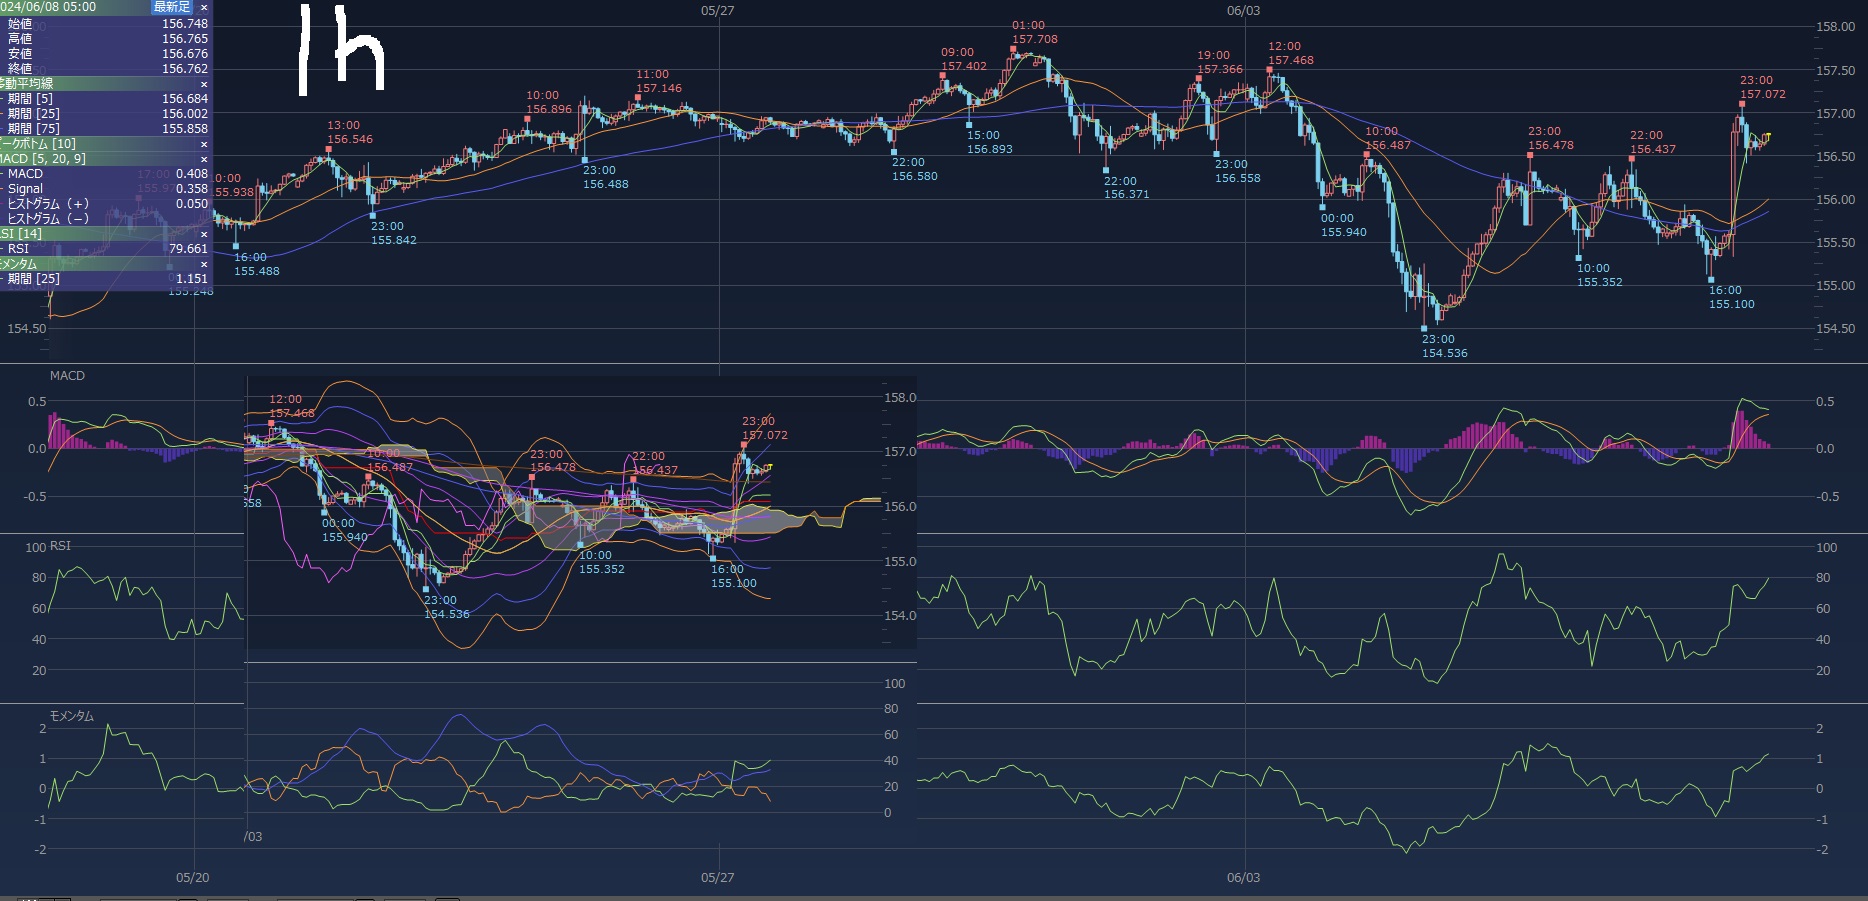The width and height of the screenshot is (1868, 901).
Task: Click the 158.00 price axis label
Action: pyautogui.click(x=1835, y=27)
